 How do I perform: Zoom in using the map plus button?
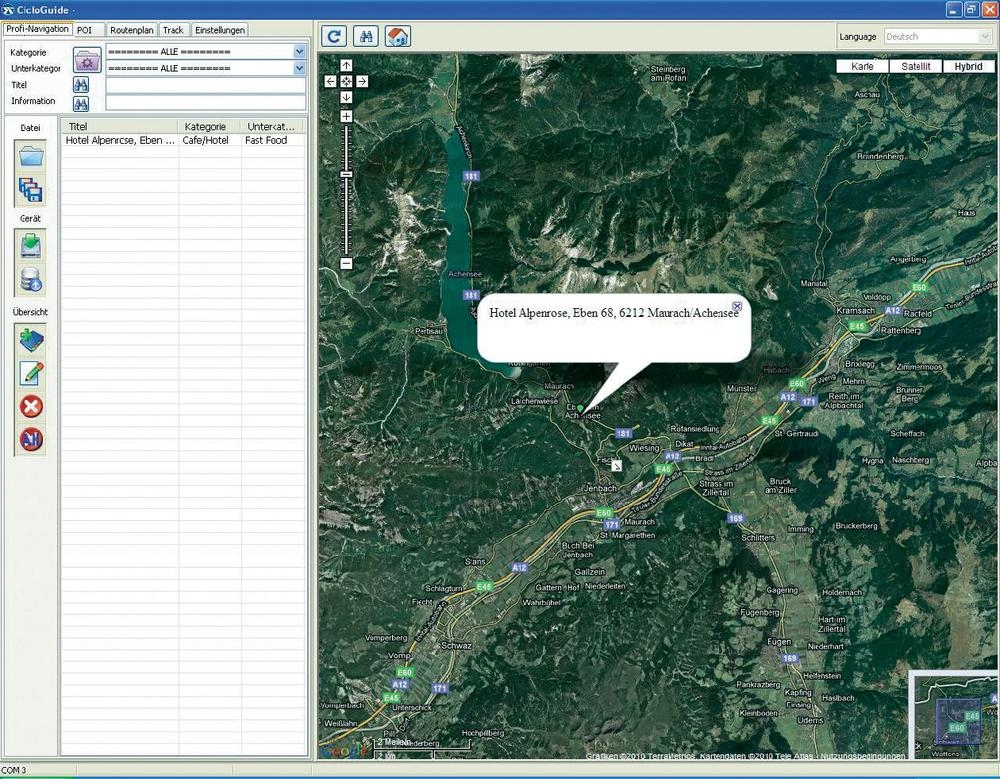click(x=346, y=117)
